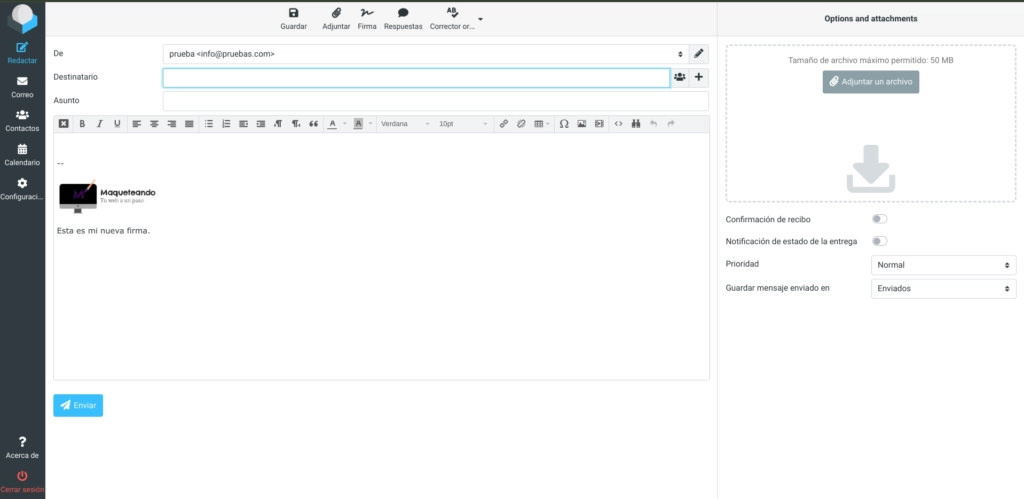Image resolution: width=1024 pixels, height=499 pixels.
Task: Toggle underline formatting
Action: point(117,123)
